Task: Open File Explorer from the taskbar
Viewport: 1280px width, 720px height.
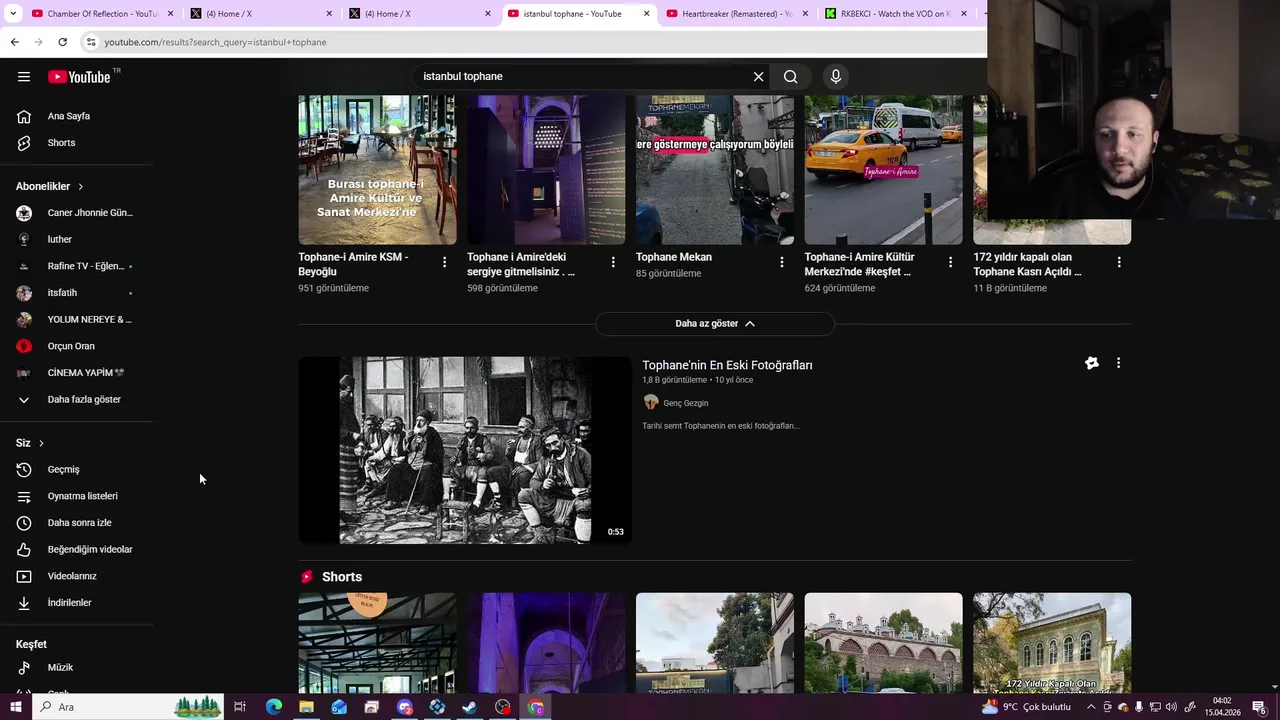Action: click(306, 707)
